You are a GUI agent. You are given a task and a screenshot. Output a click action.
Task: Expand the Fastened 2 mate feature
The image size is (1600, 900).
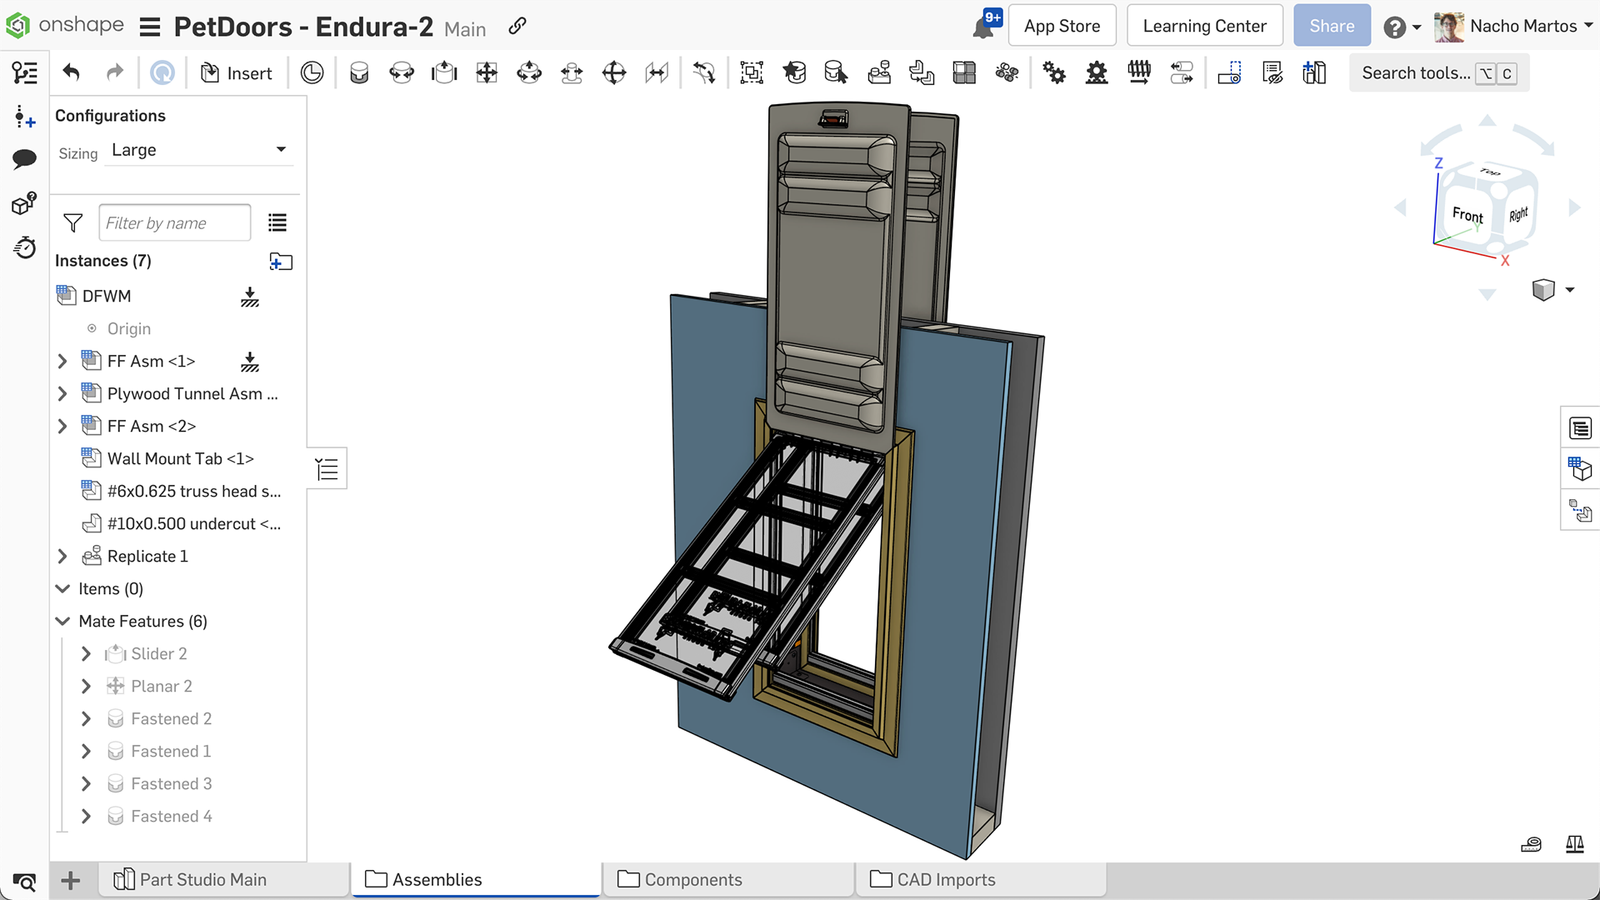click(x=86, y=718)
